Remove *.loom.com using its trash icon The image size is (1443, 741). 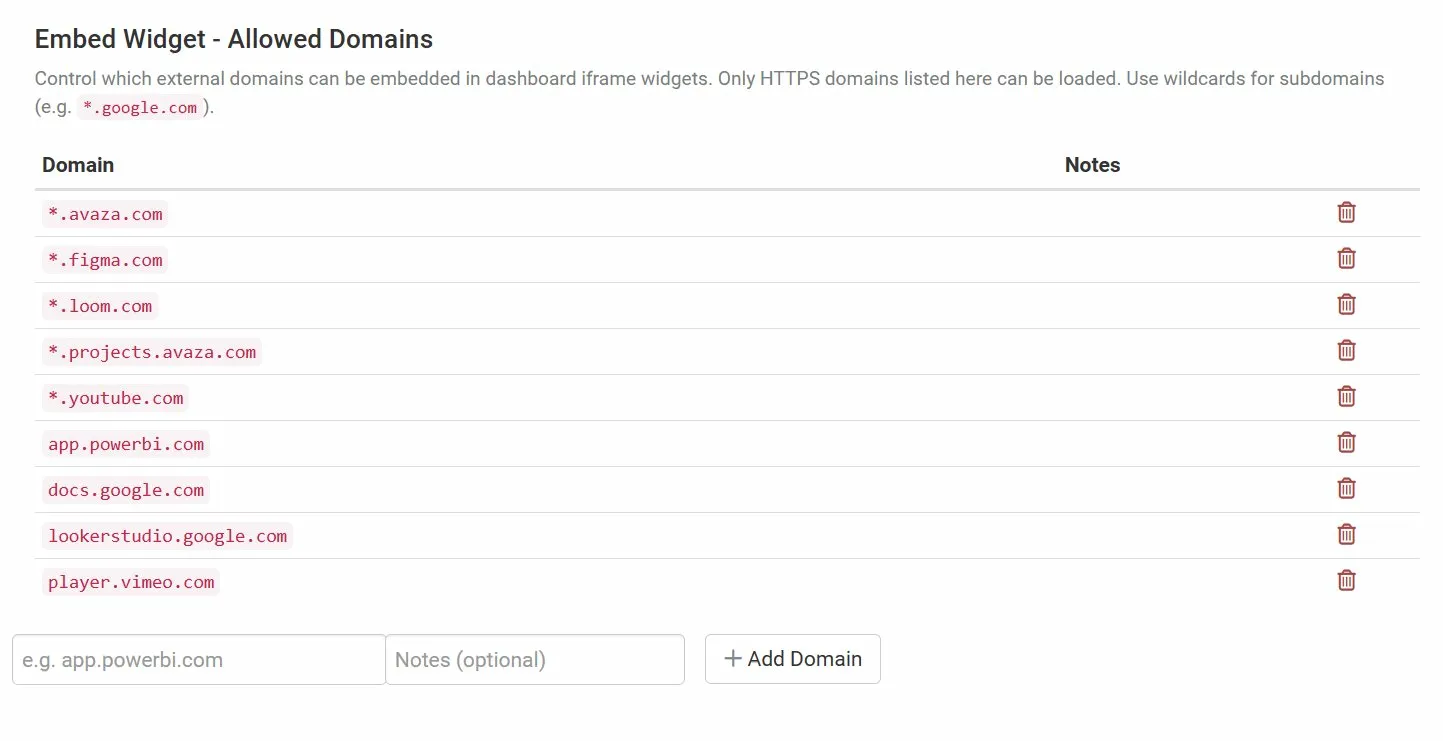point(1346,304)
